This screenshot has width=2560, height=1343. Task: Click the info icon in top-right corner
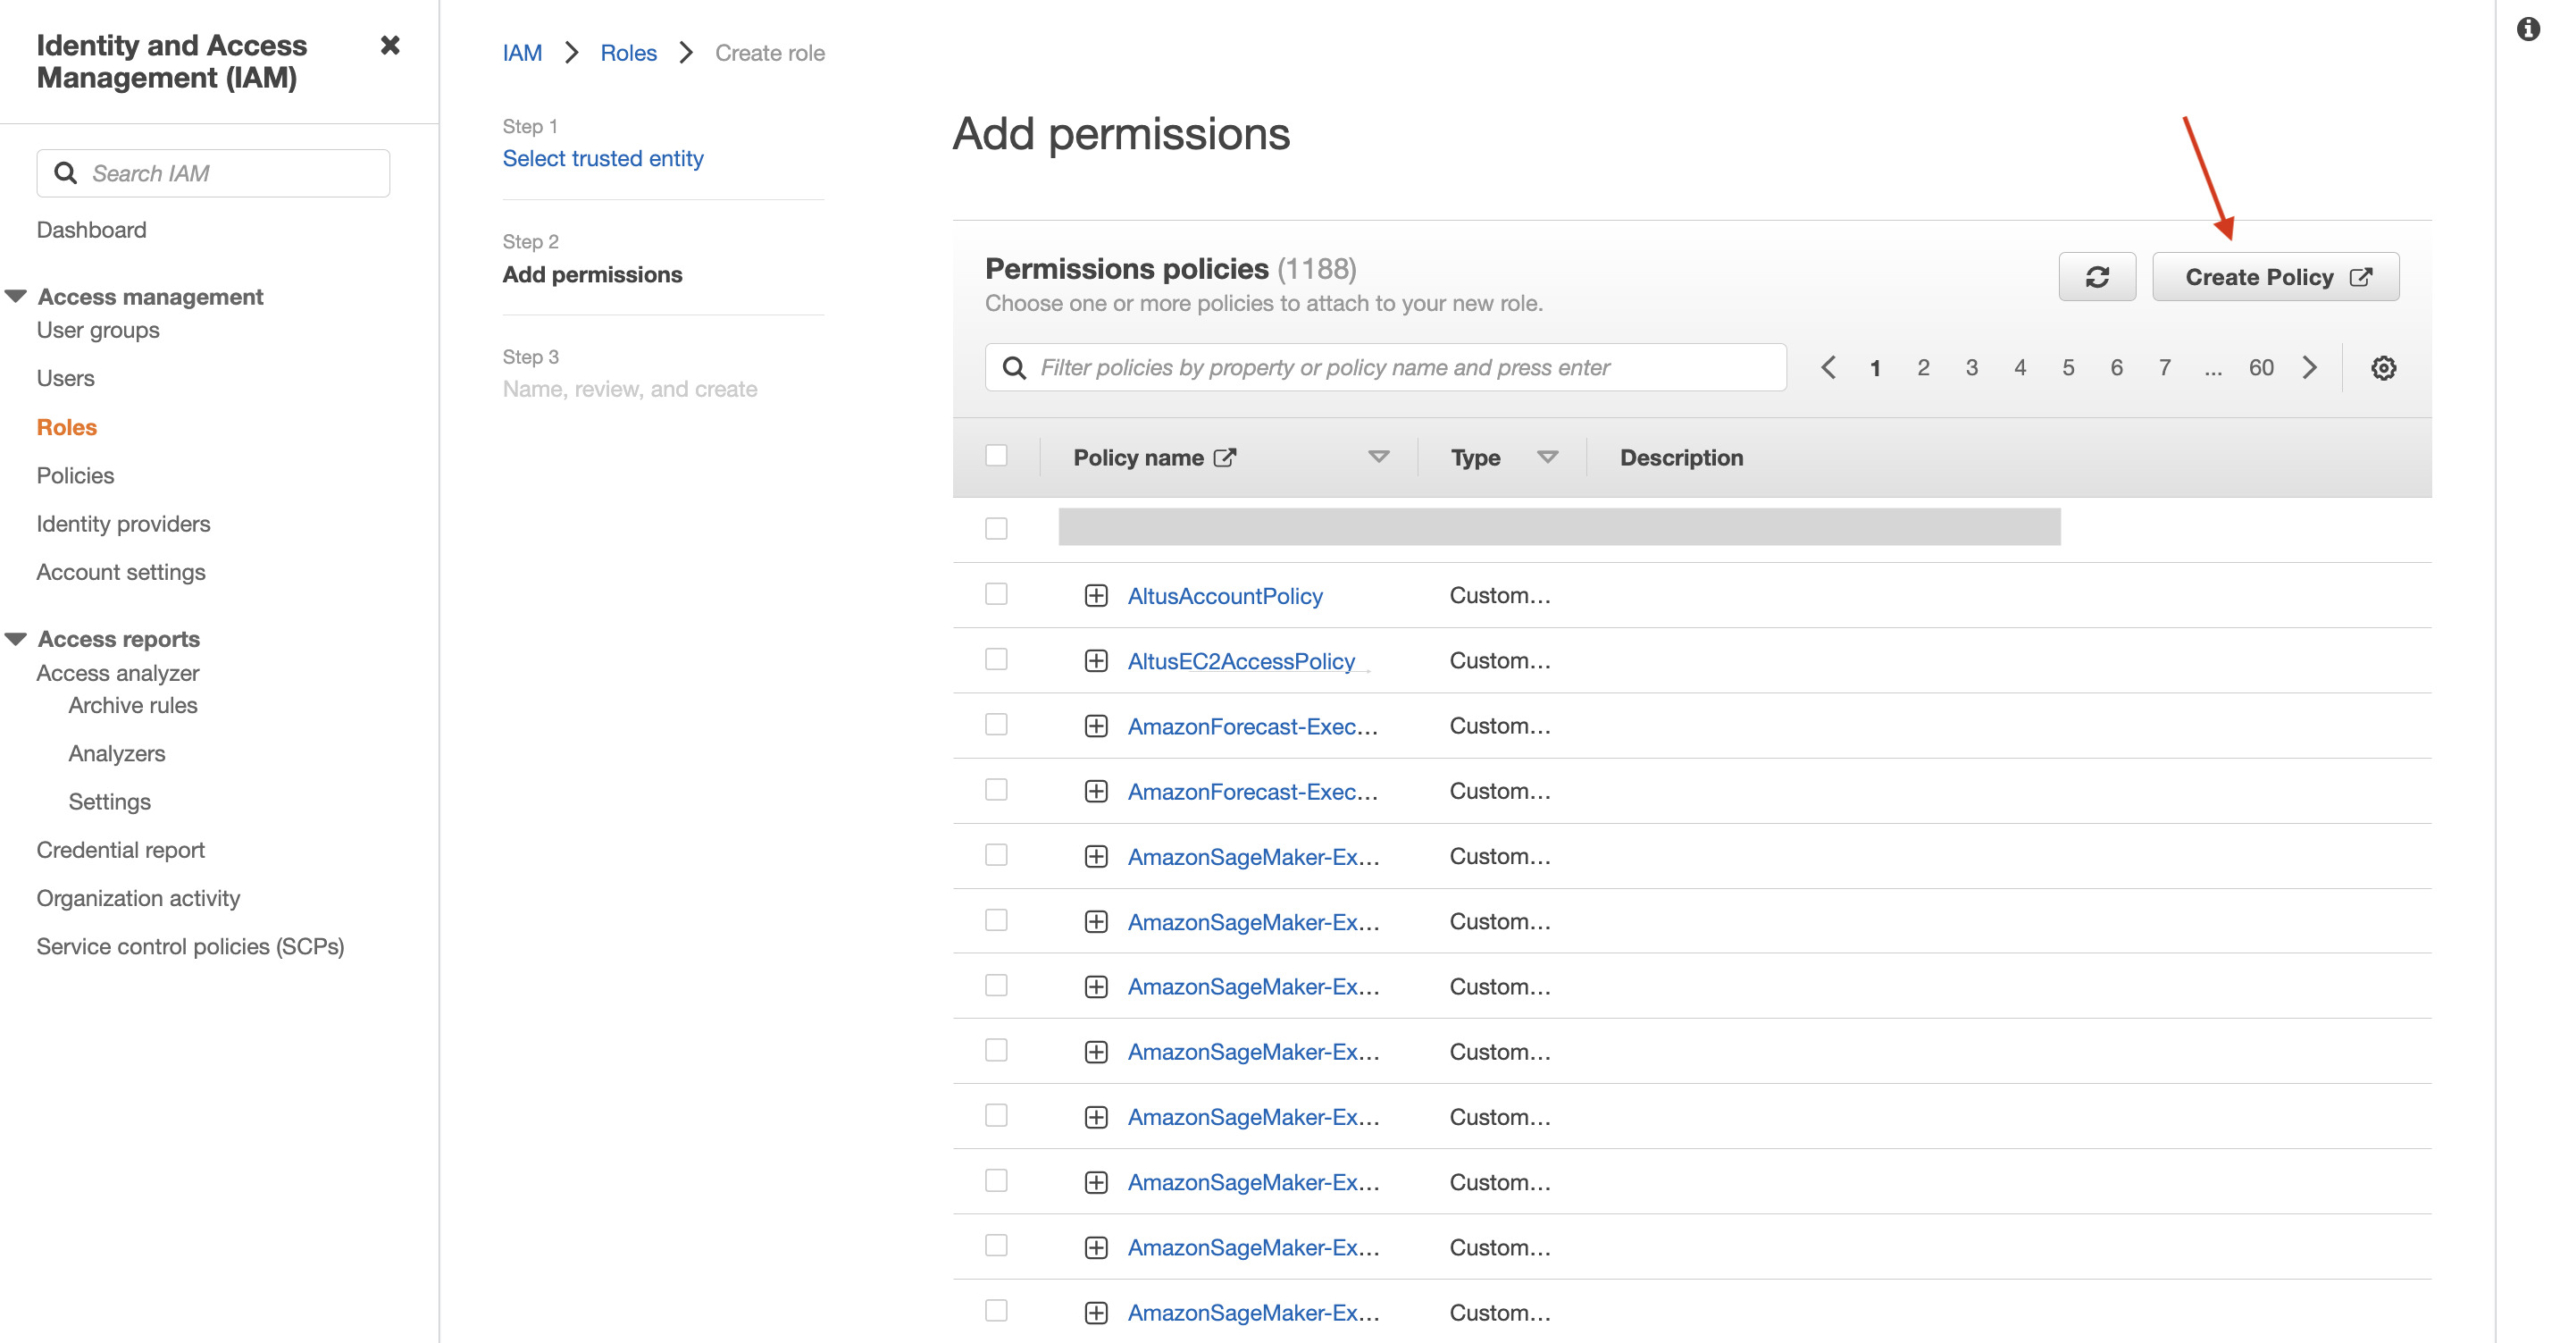pyautogui.click(x=2527, y=29)
